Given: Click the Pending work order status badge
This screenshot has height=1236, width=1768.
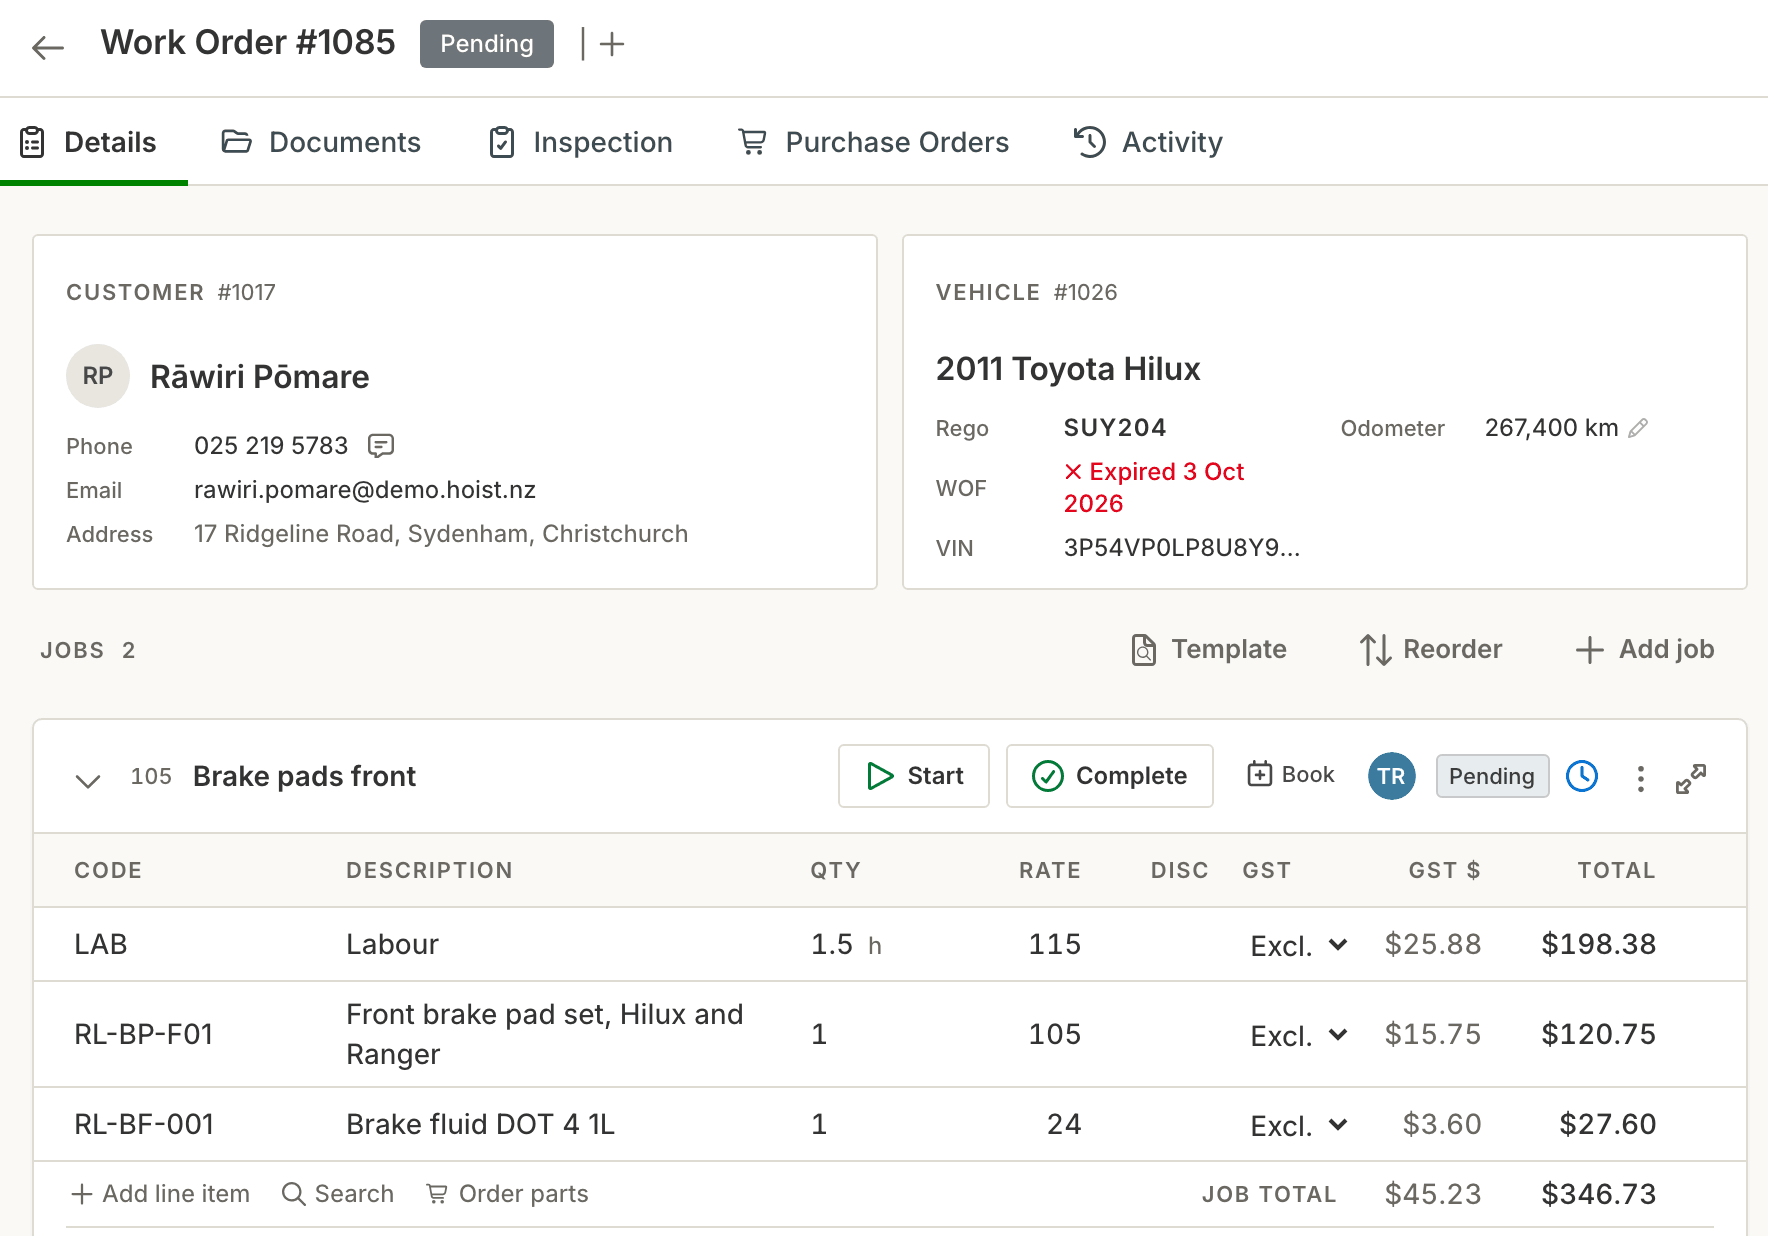Looking at the screenshot, I should [x=487, y=44].
